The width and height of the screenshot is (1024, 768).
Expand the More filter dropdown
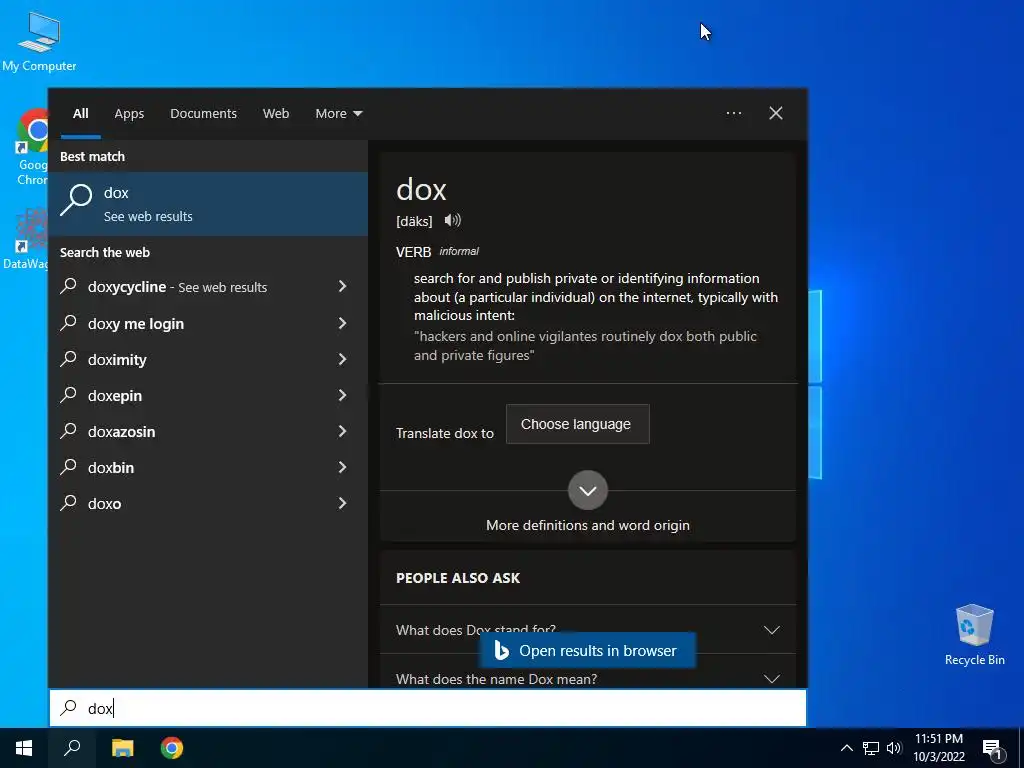338,114
